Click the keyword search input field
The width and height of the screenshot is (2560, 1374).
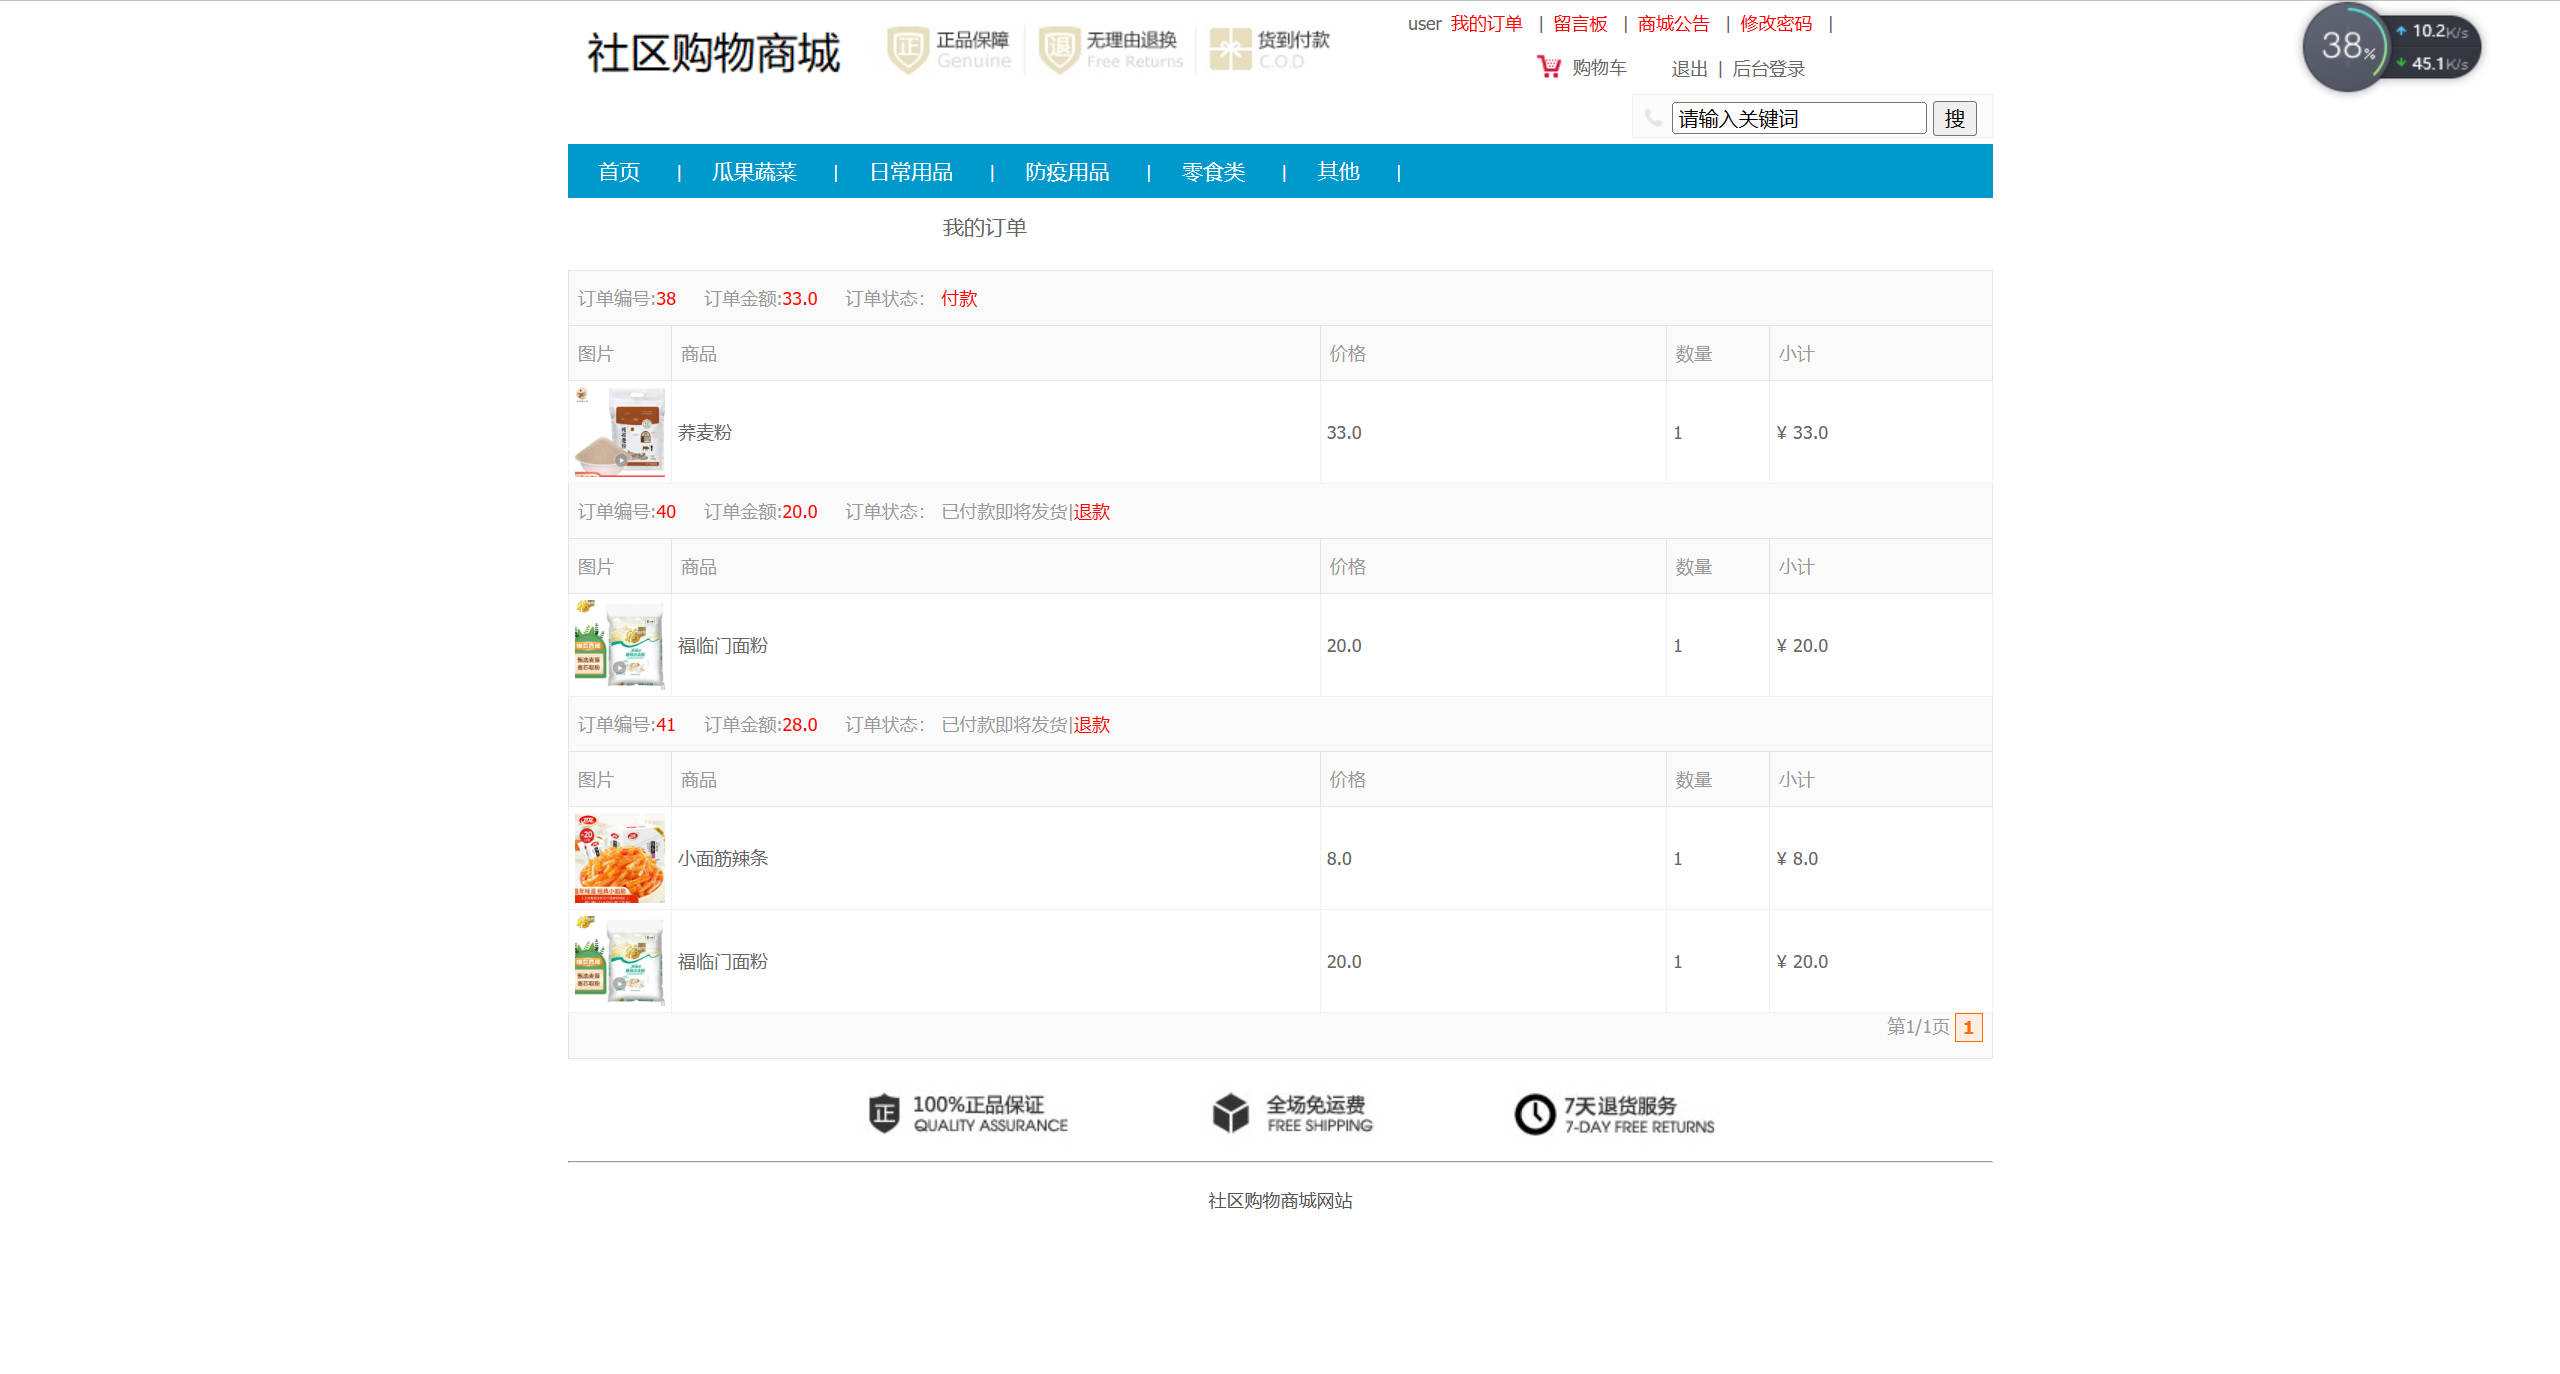click(x=1798, y=118)
